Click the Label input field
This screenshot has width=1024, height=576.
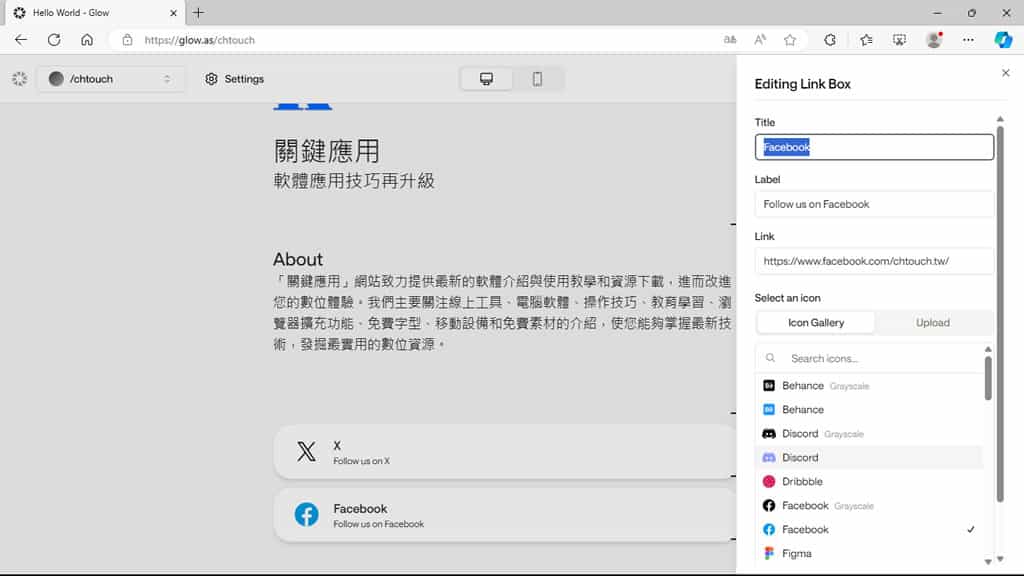(x=874, y=204)
